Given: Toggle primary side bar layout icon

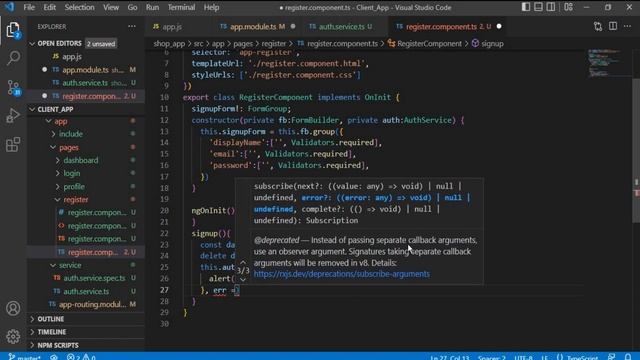Looking at the screenshot, I should click(526, 7).
